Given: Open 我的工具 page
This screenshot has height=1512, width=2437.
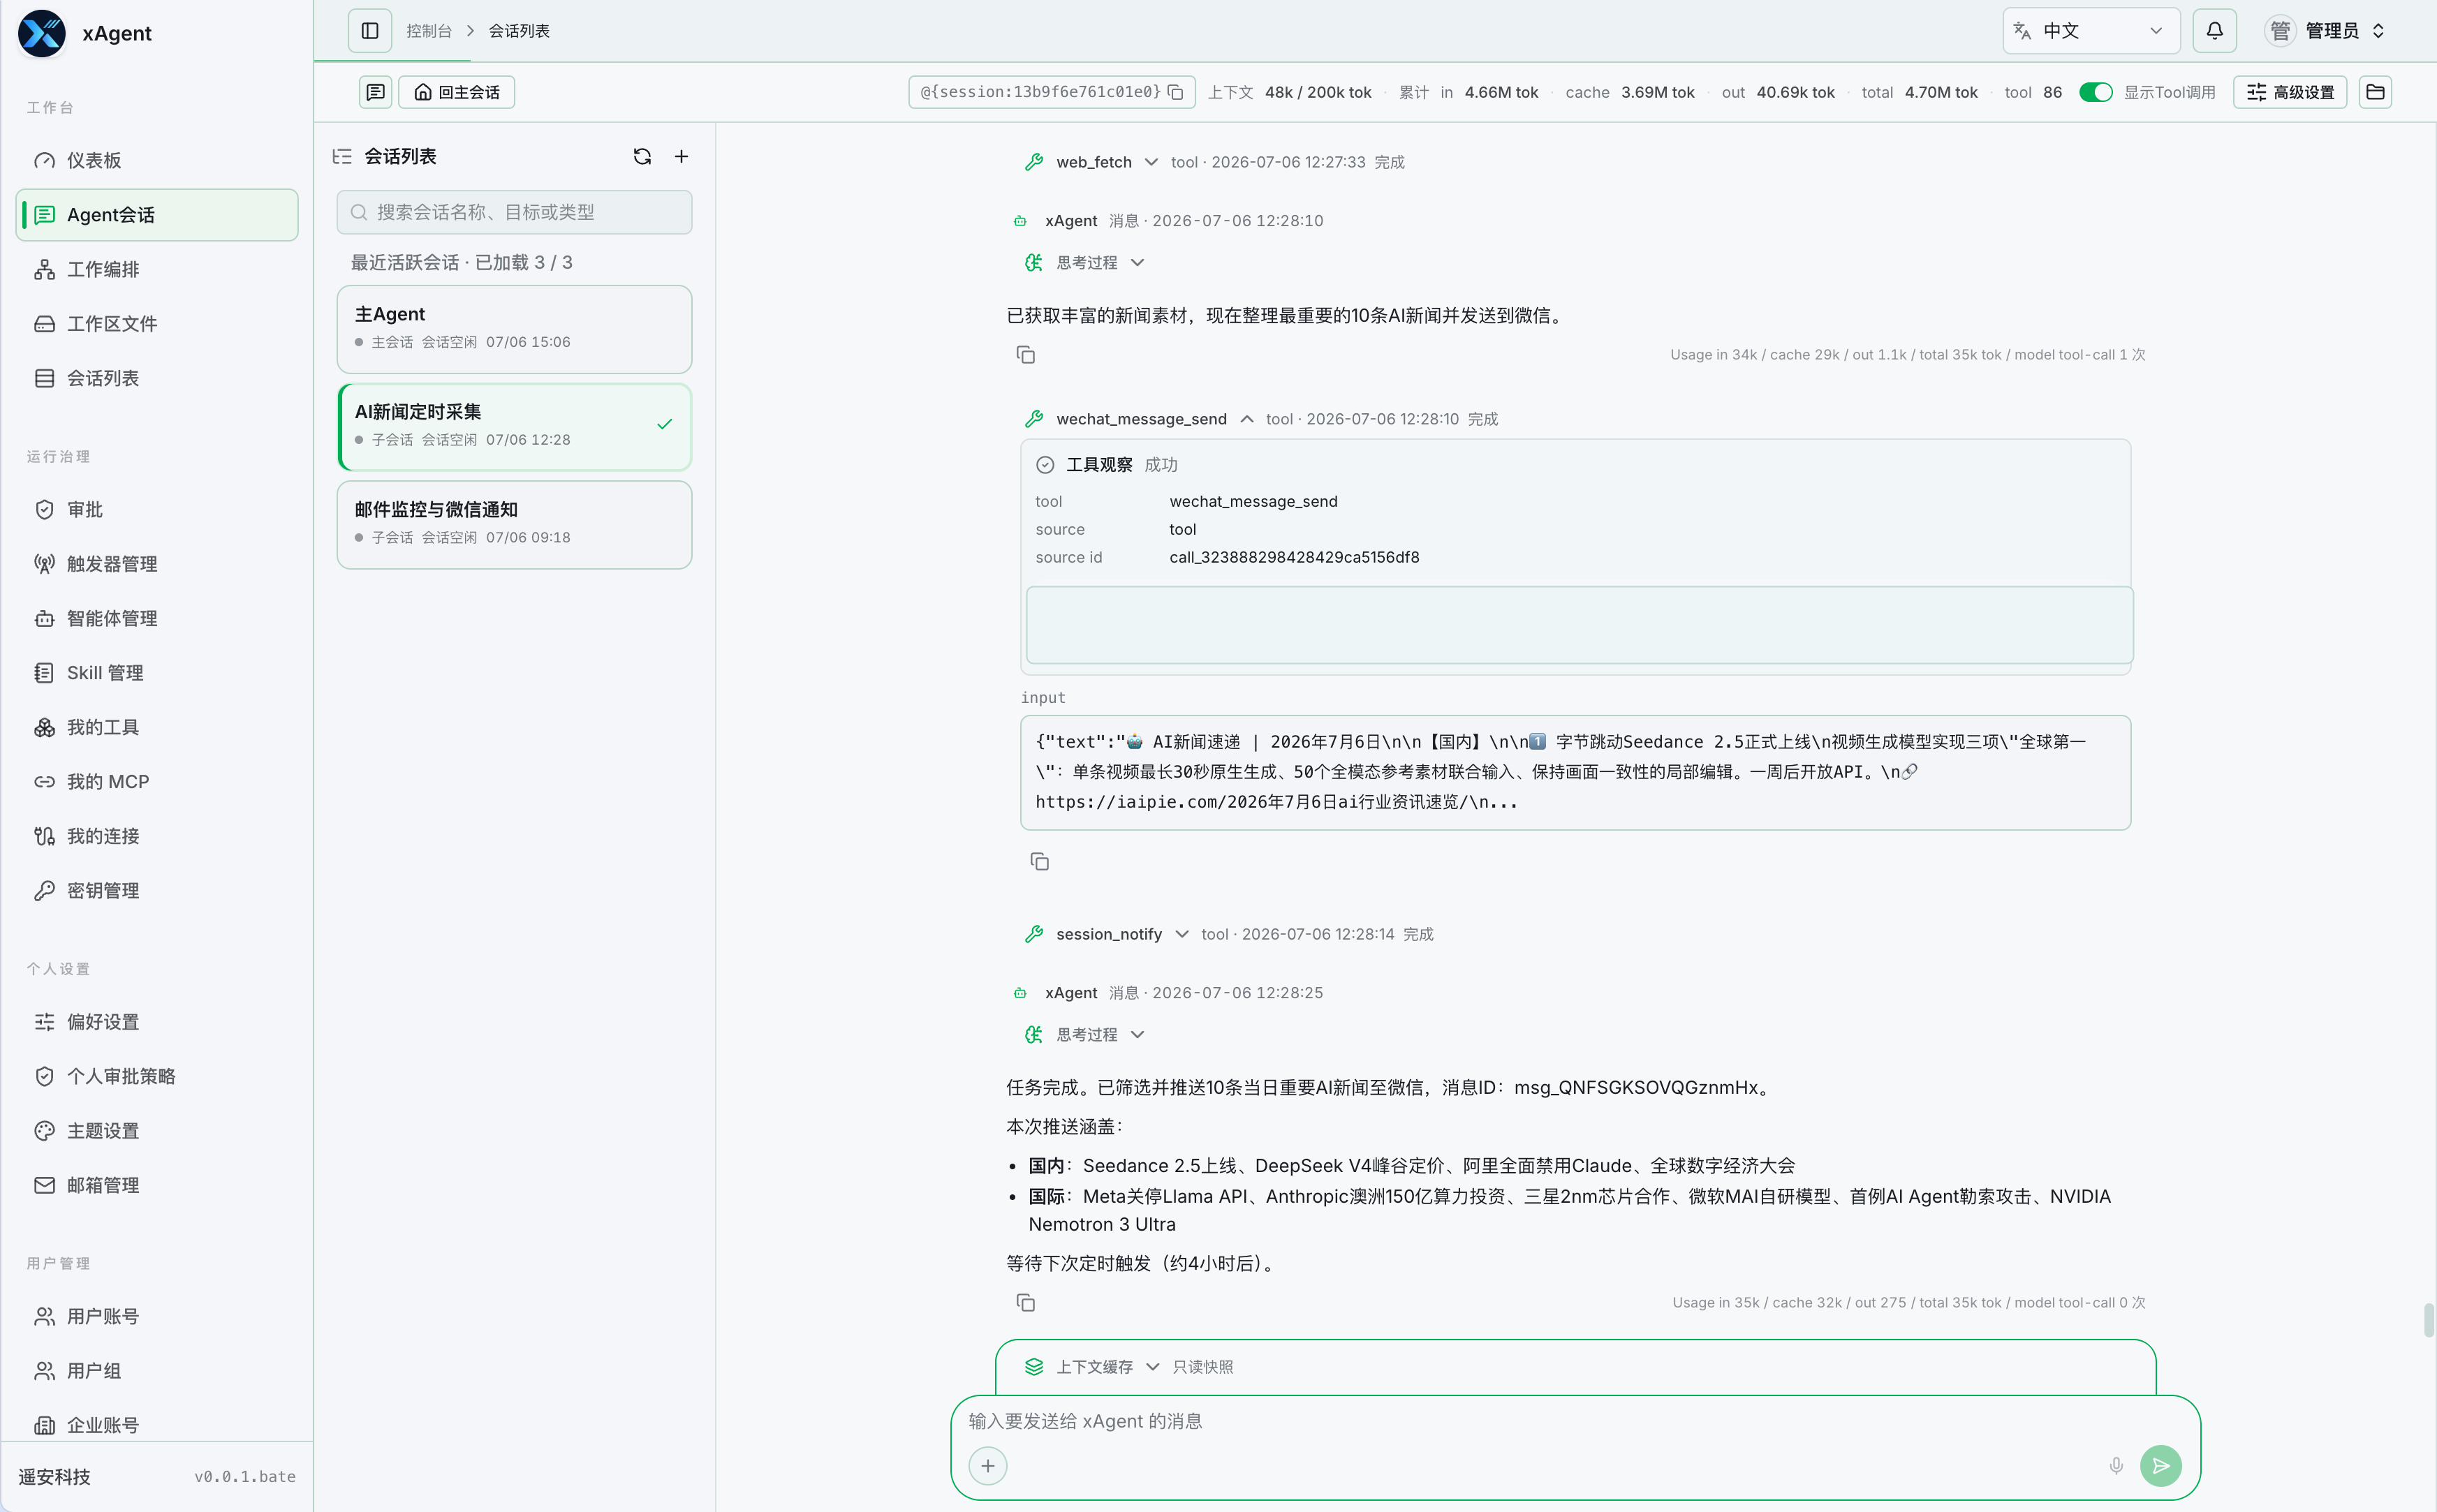Looking at the screenshot, I should click(x=157, y=727).
